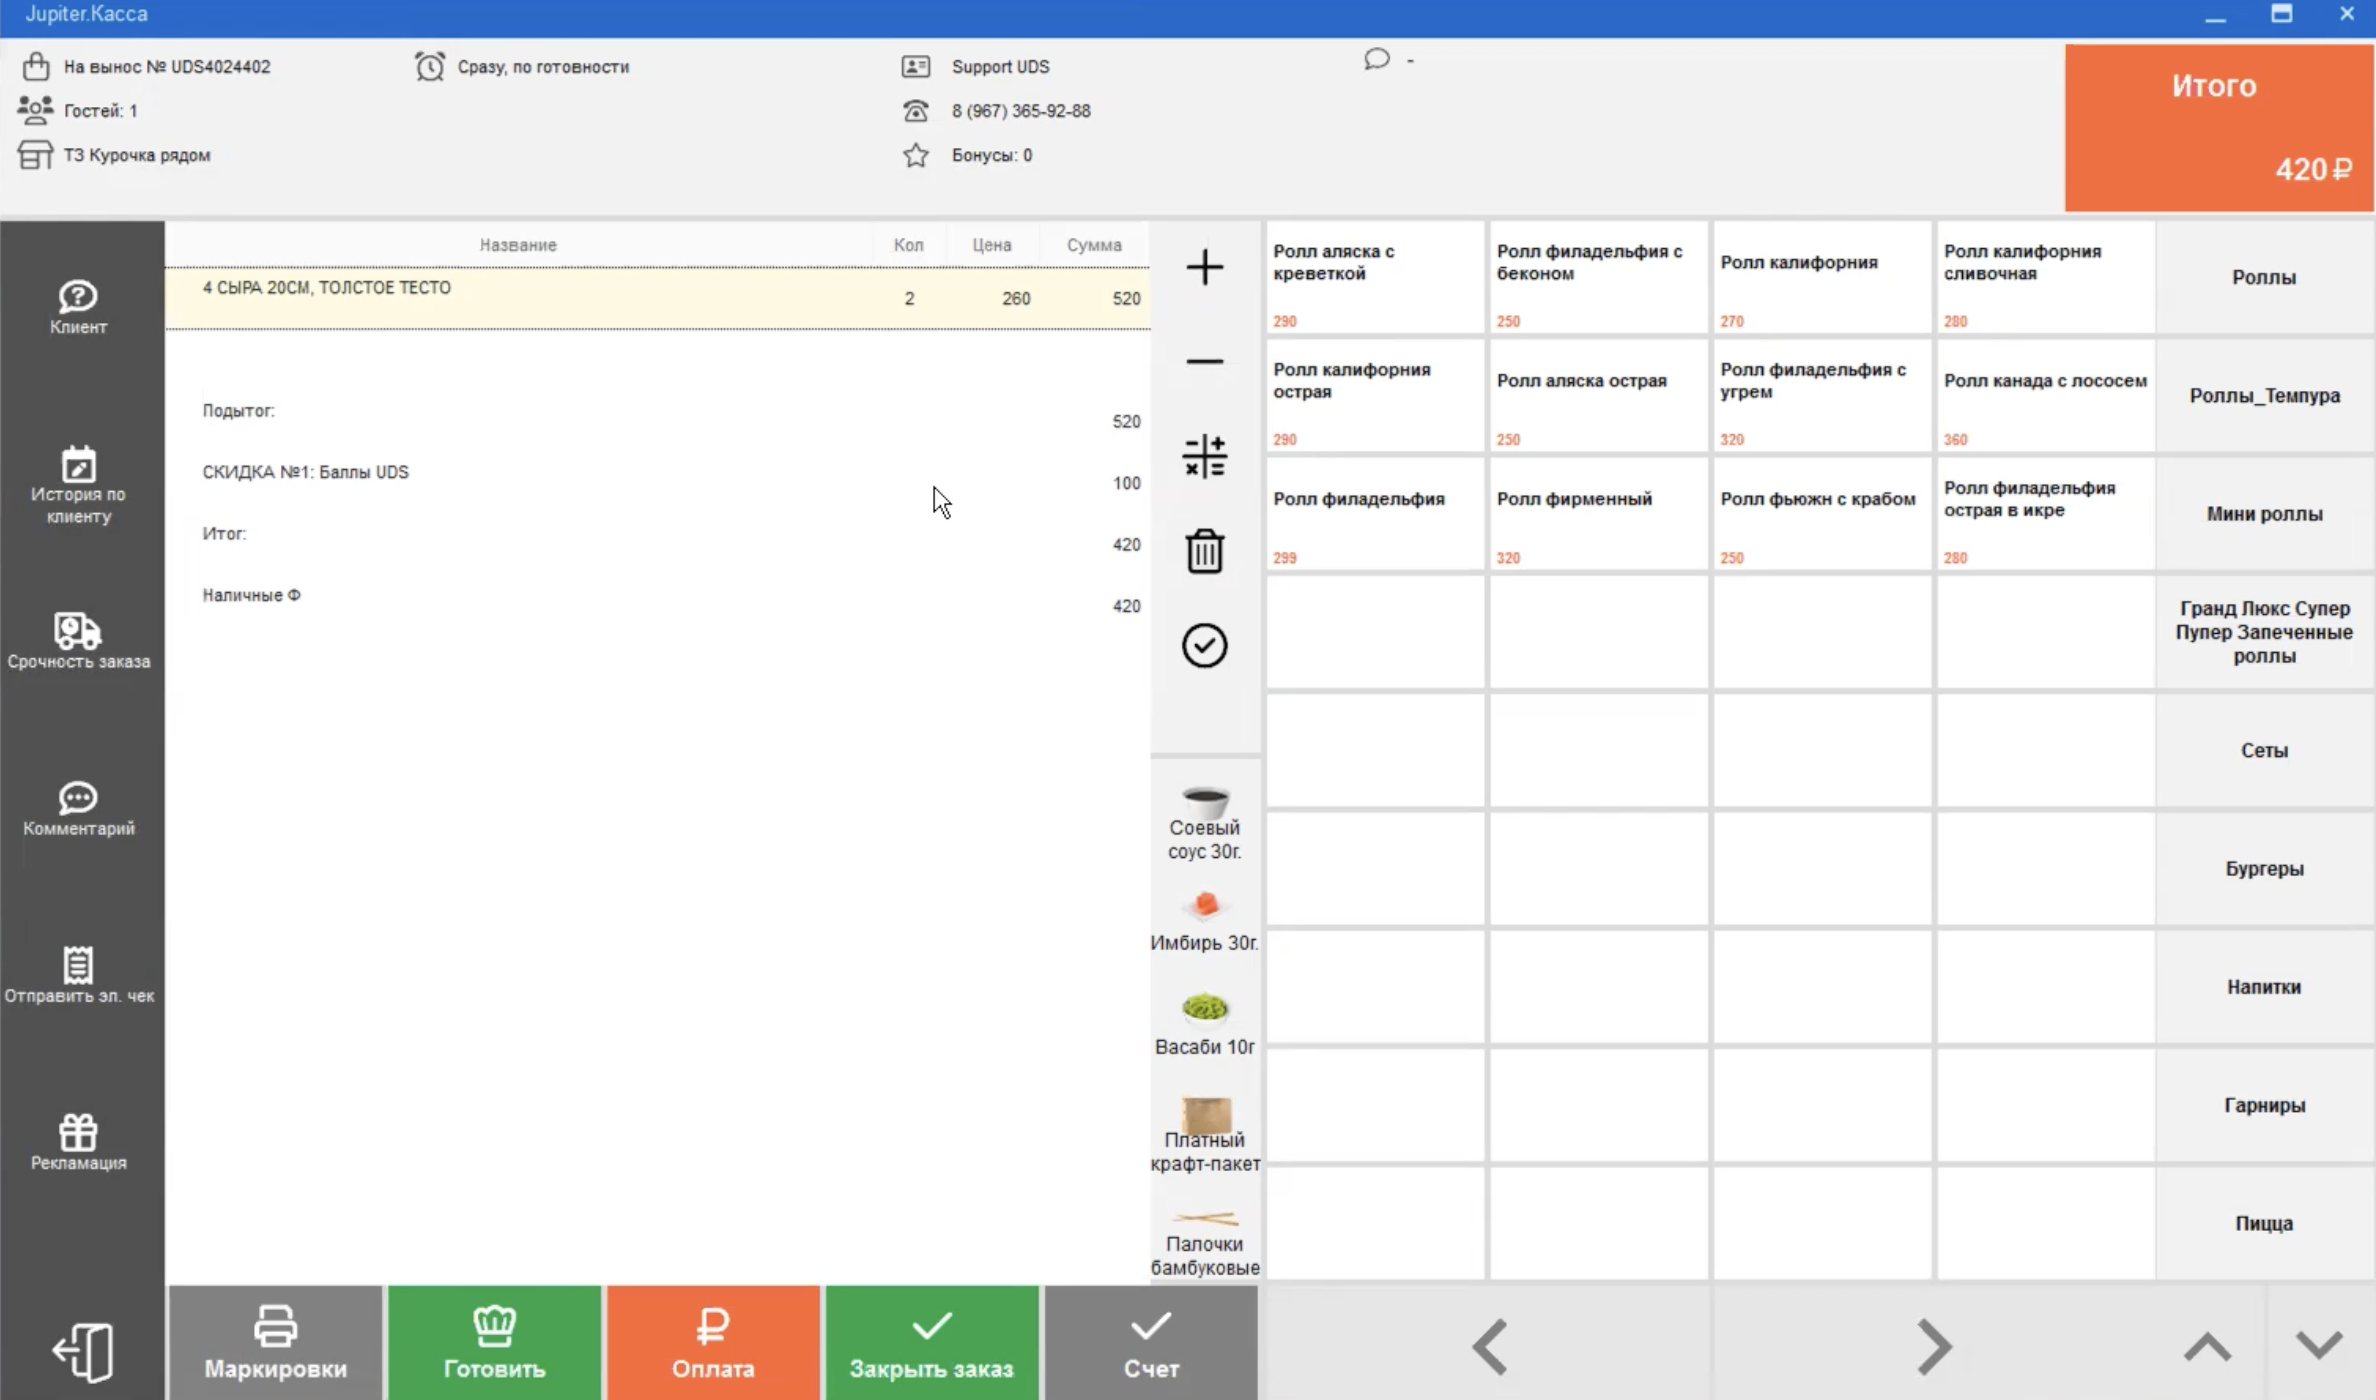Go to next product page arrow

coord(1934,1347)
